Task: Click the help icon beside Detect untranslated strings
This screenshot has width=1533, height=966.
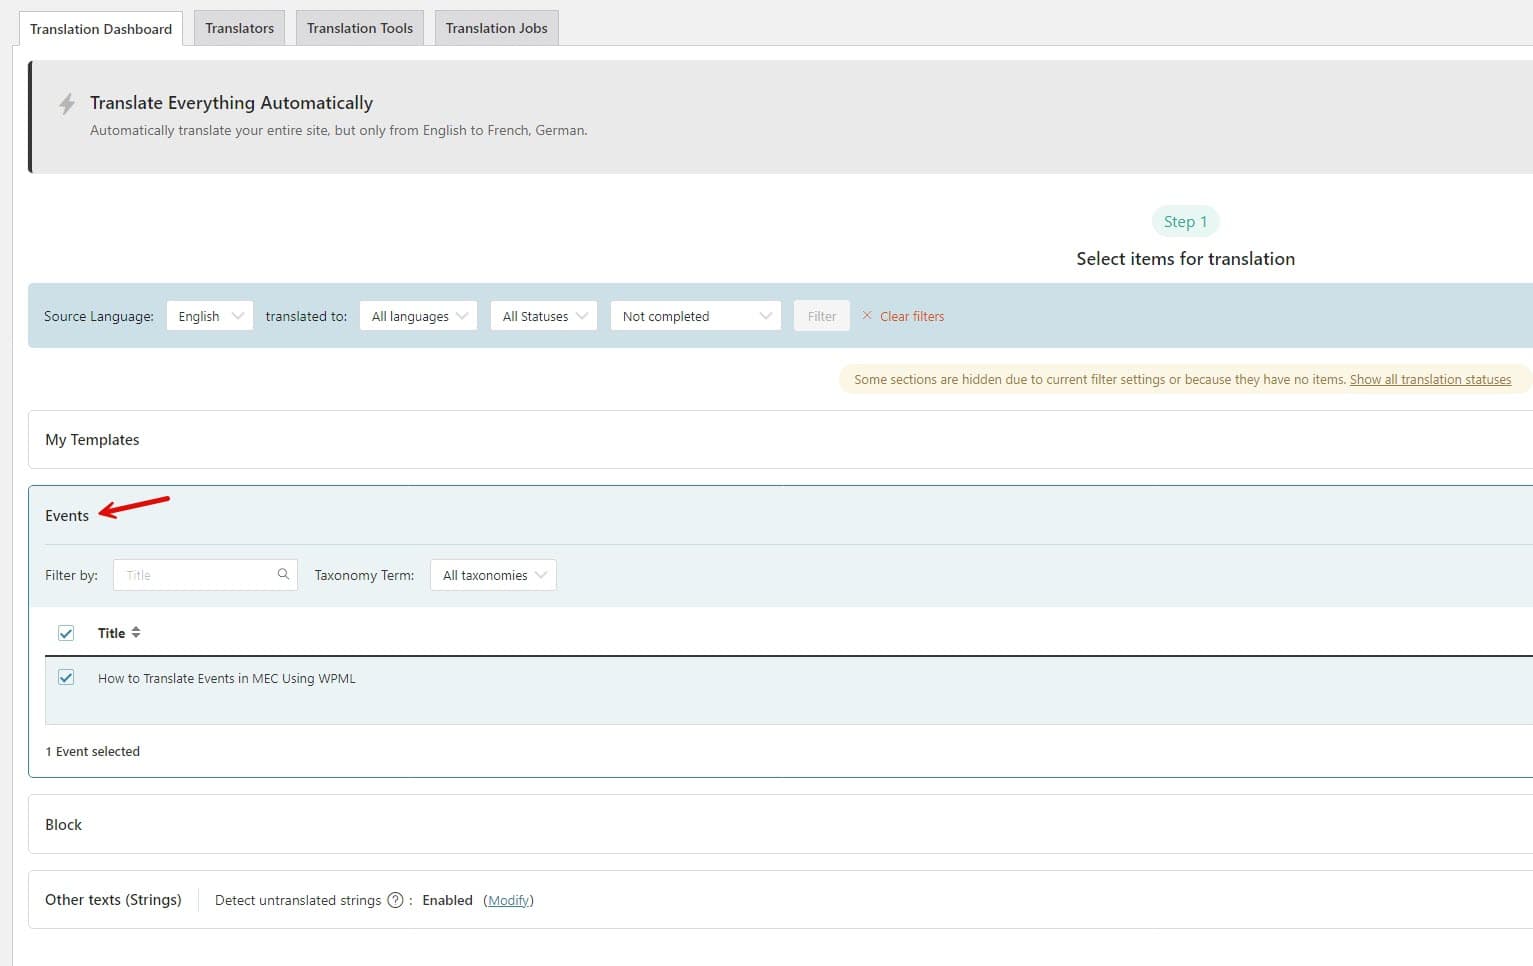Action: [395, 900]
